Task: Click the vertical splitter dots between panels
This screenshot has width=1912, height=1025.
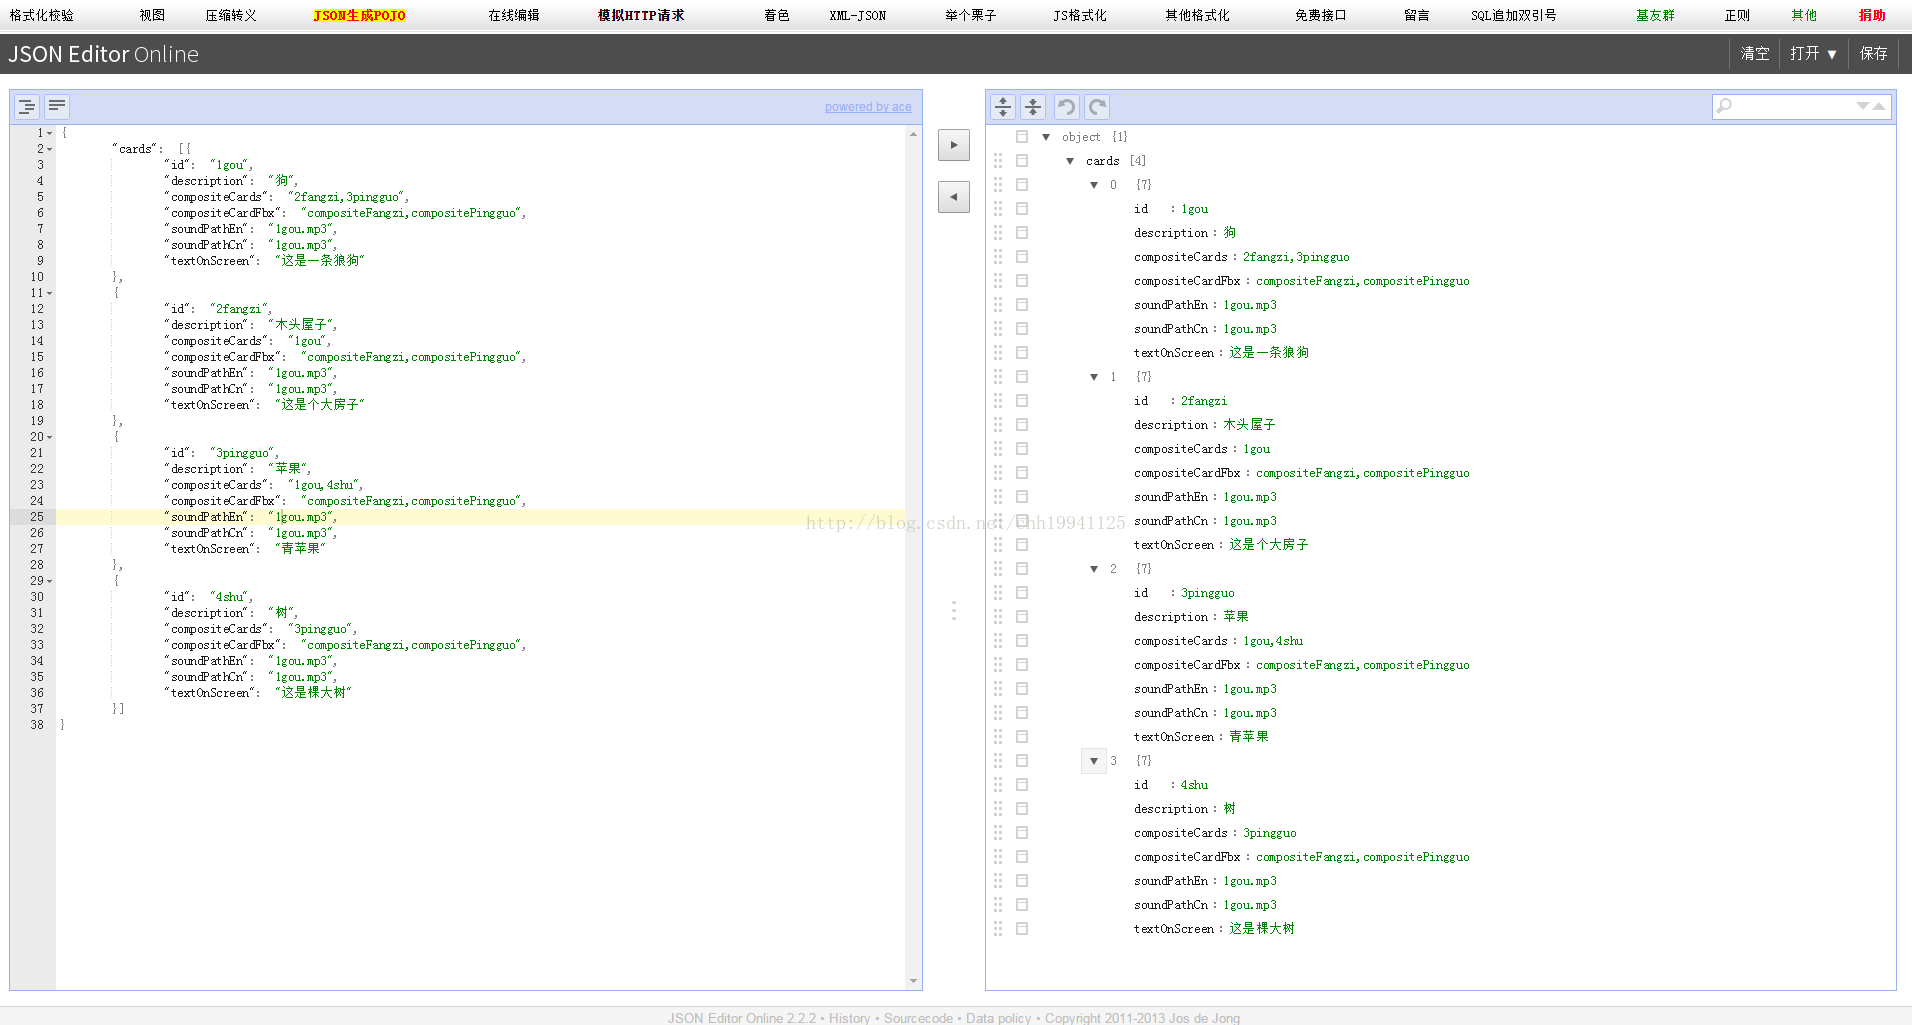Action: click(954, 610)
